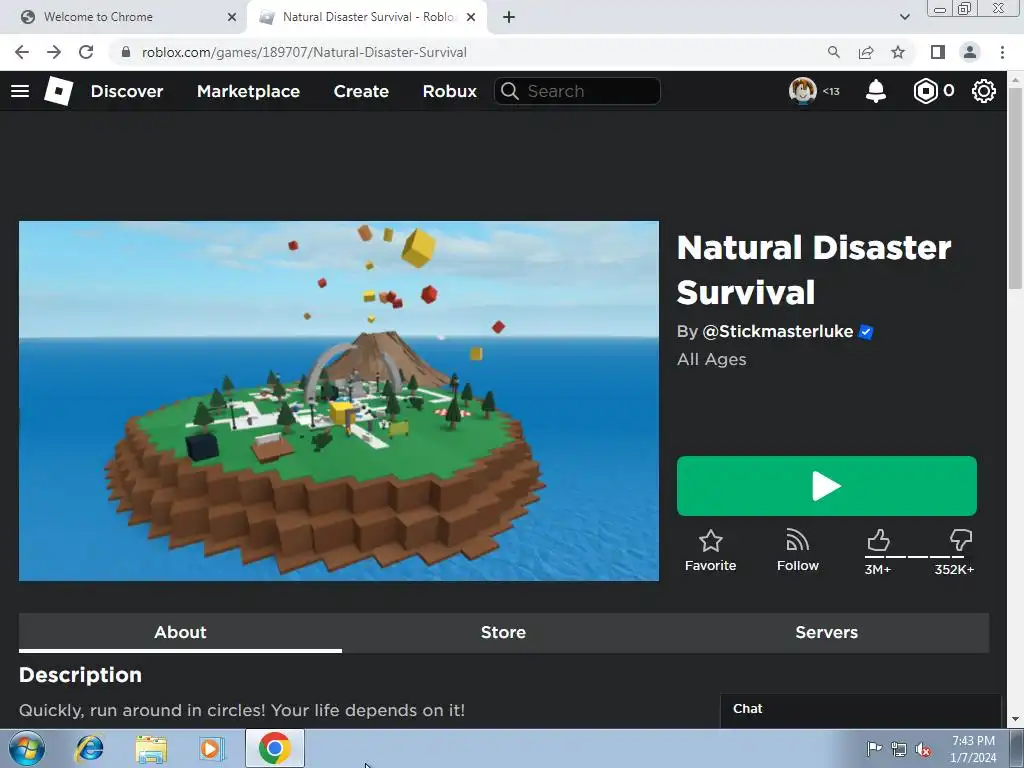Click the scrollbar down arrow

(x=1014, y=720)
